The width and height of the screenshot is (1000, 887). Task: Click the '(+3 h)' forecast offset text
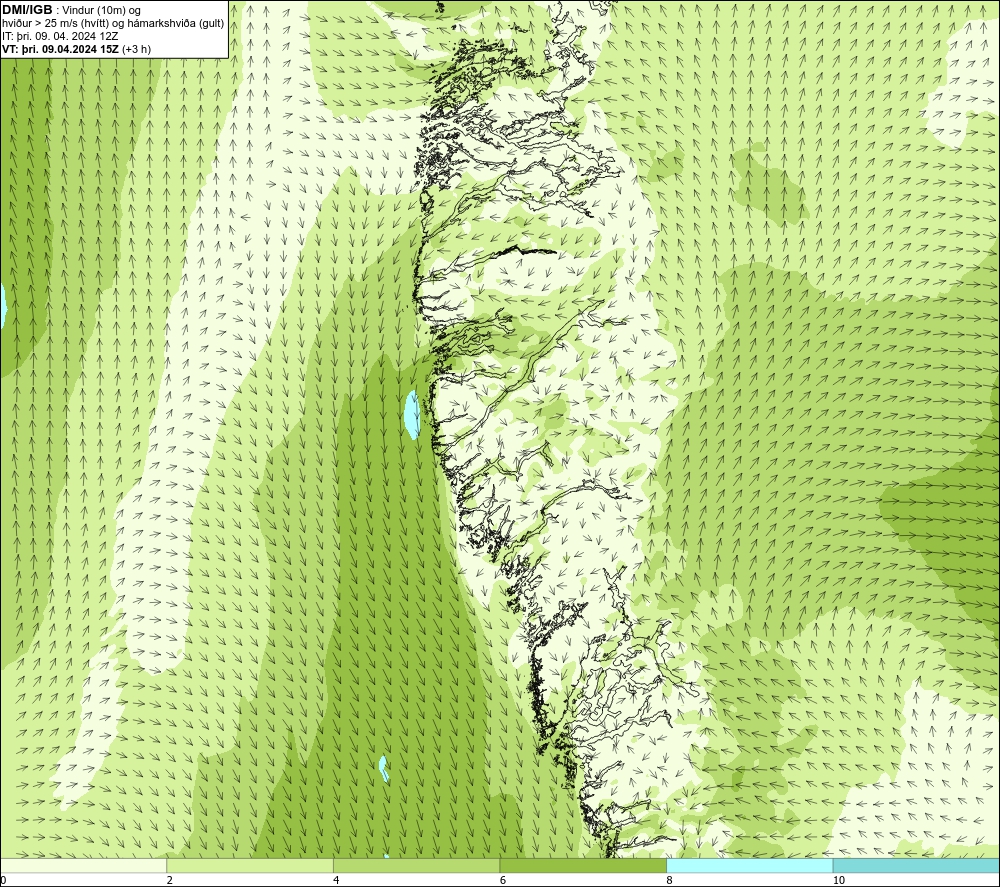pos(136,49)
